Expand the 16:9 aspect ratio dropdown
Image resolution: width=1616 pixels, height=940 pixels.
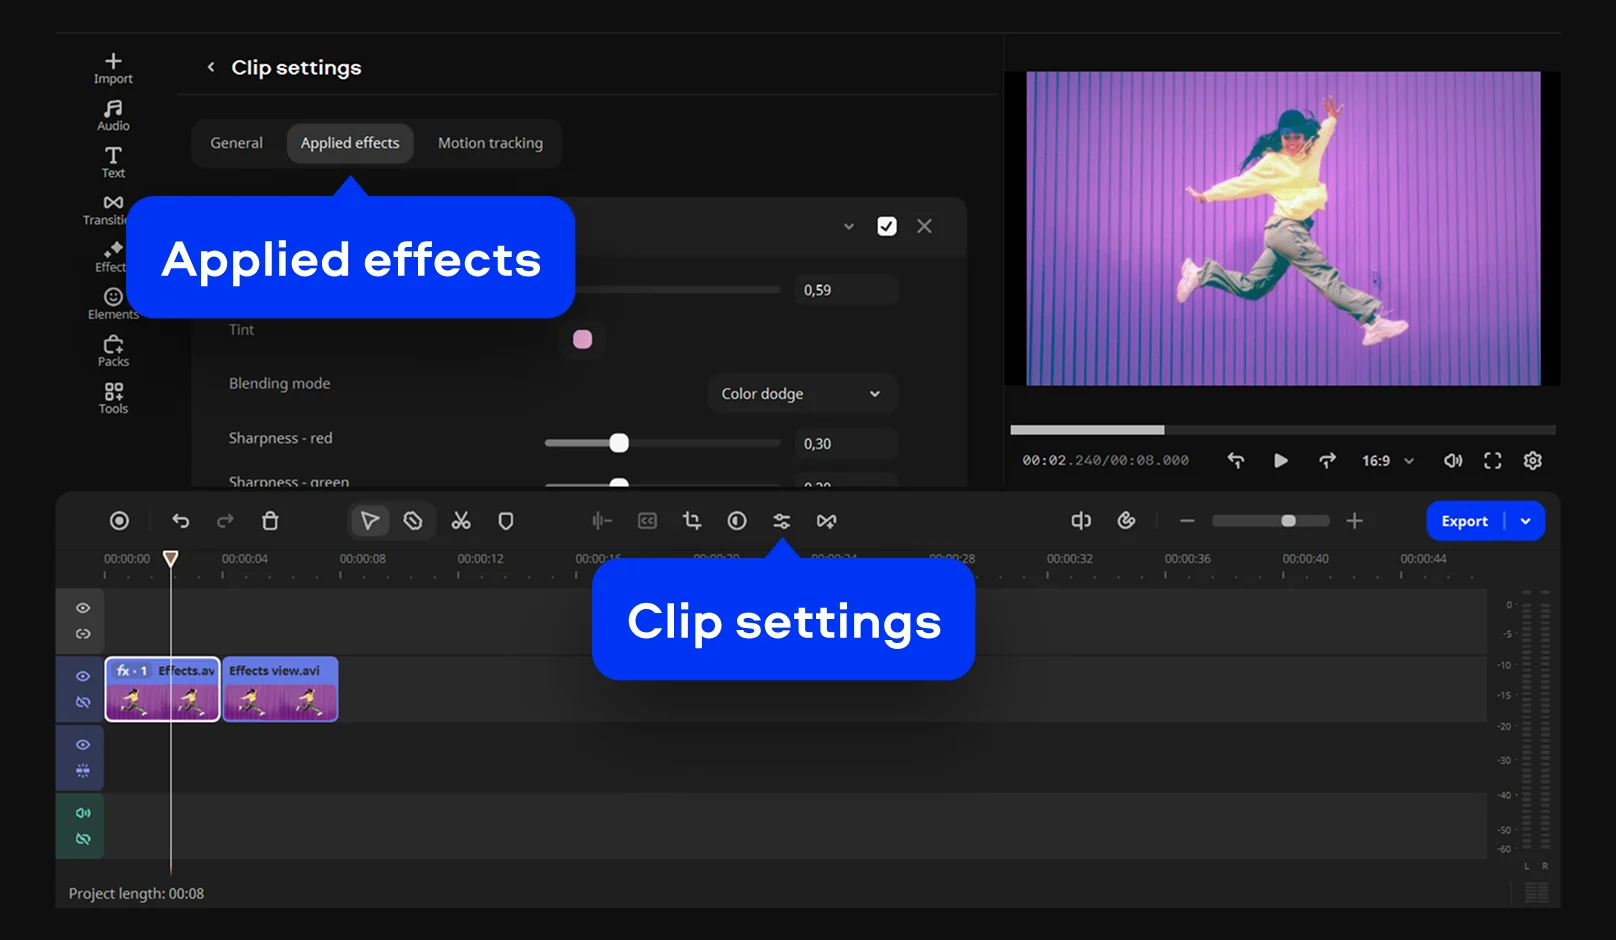tap(1387, 461)
